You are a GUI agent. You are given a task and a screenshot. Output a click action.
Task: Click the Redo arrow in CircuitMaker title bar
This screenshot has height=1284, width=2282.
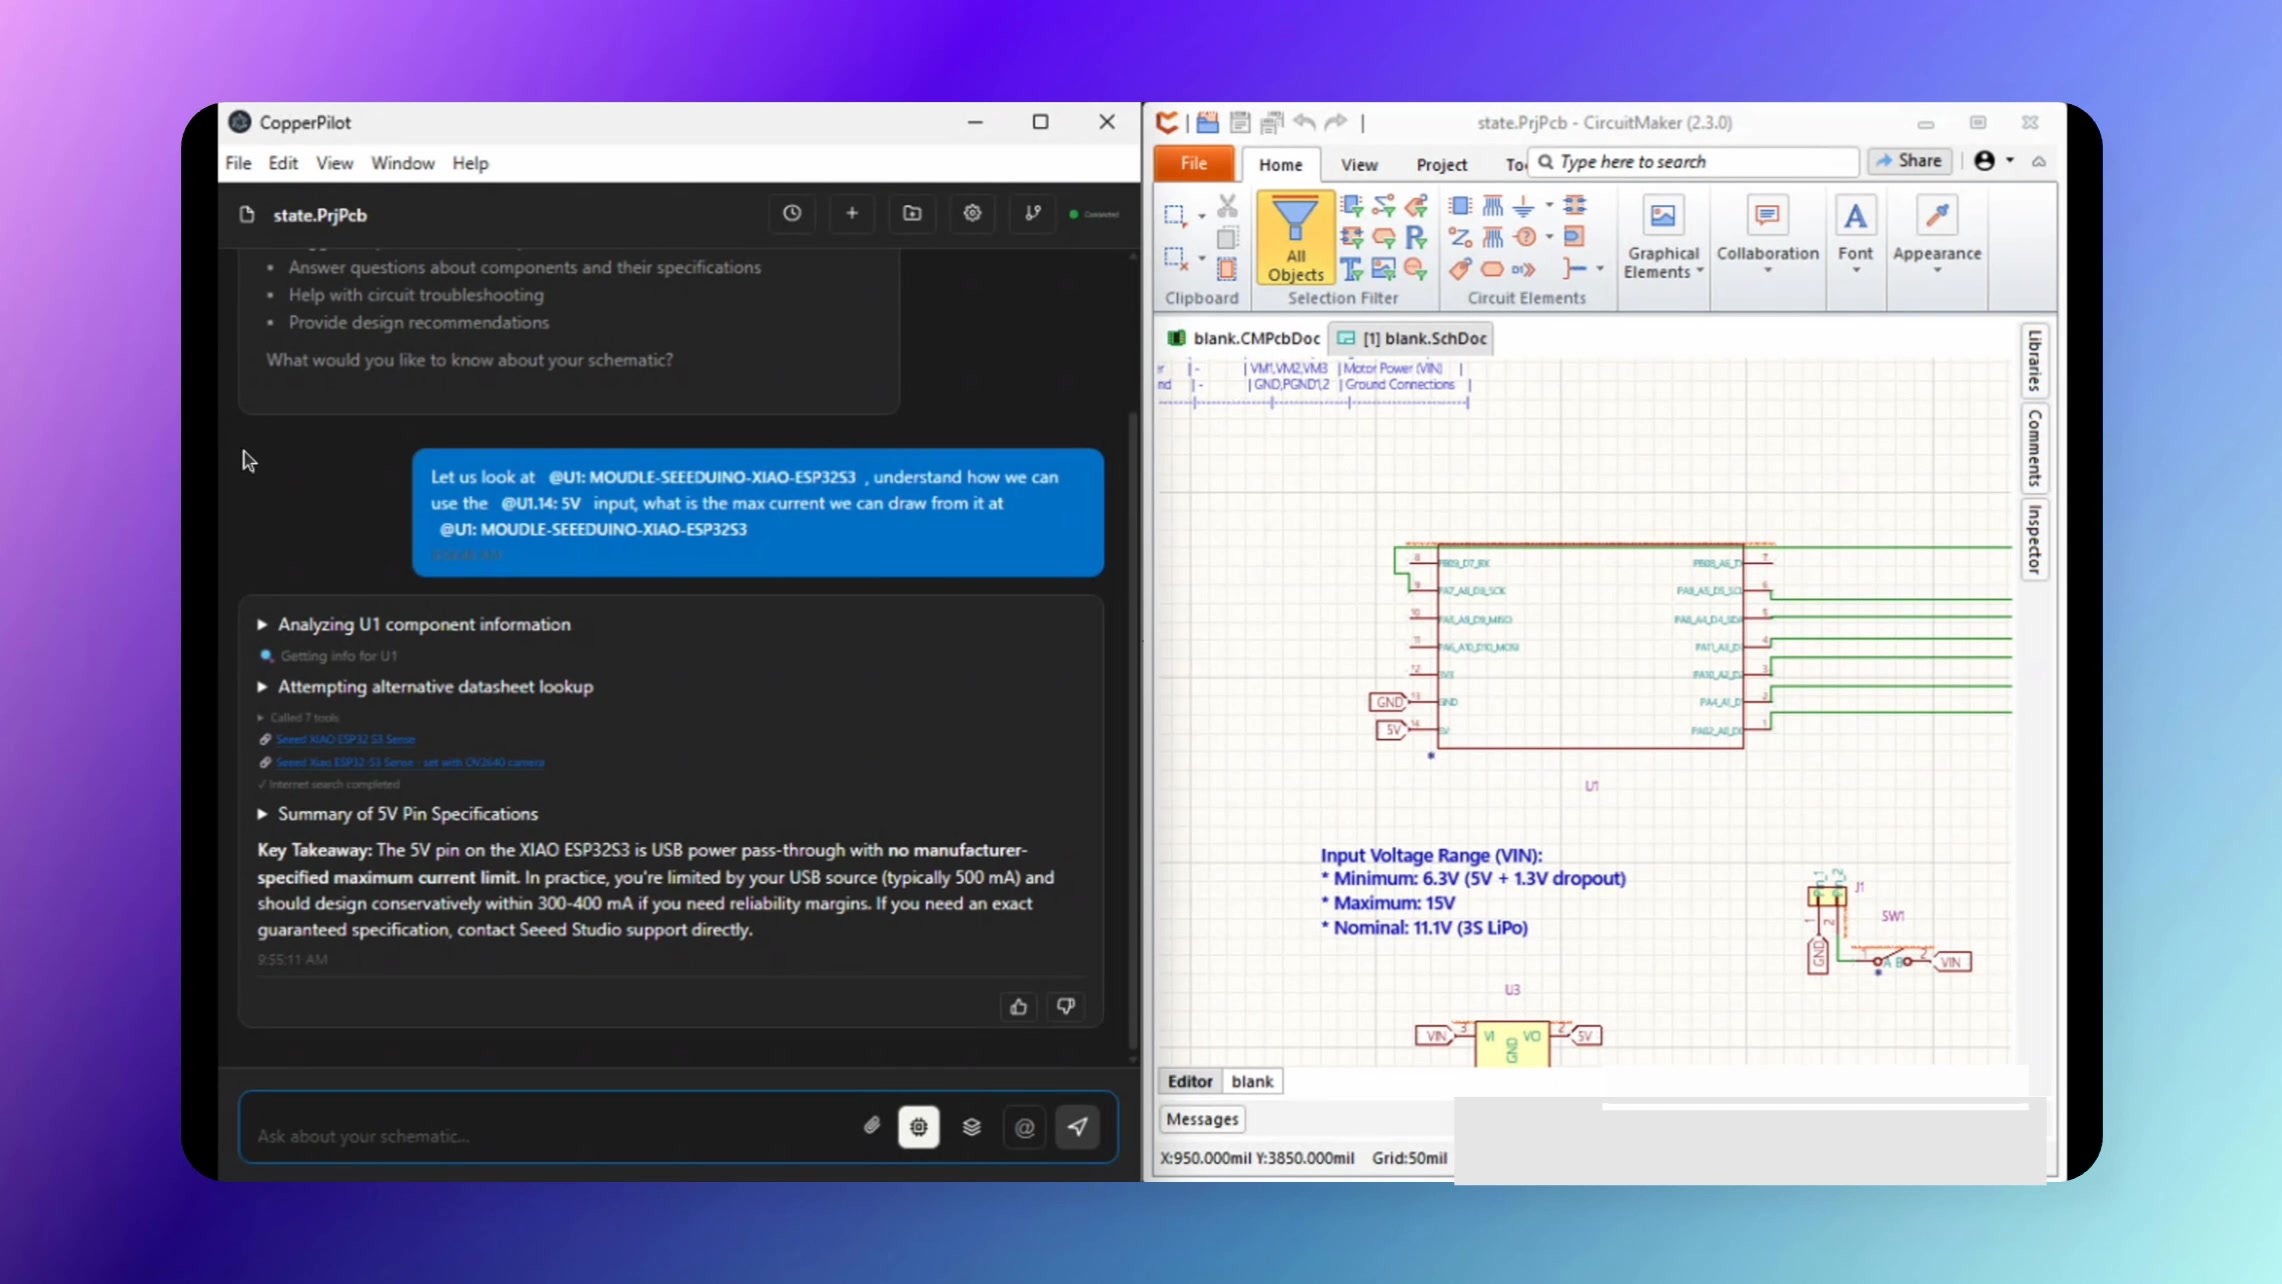point(1336,122)
